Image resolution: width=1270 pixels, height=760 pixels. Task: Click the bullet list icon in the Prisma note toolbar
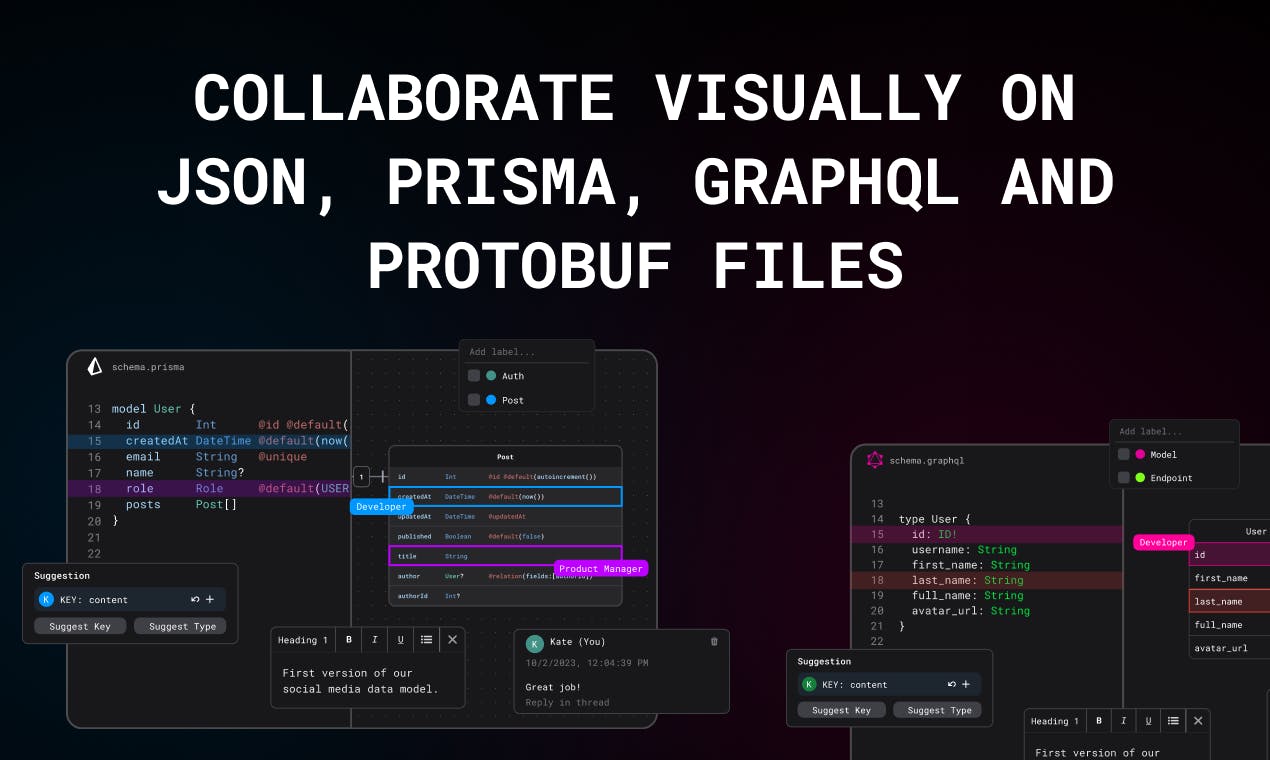coord(427,640)
